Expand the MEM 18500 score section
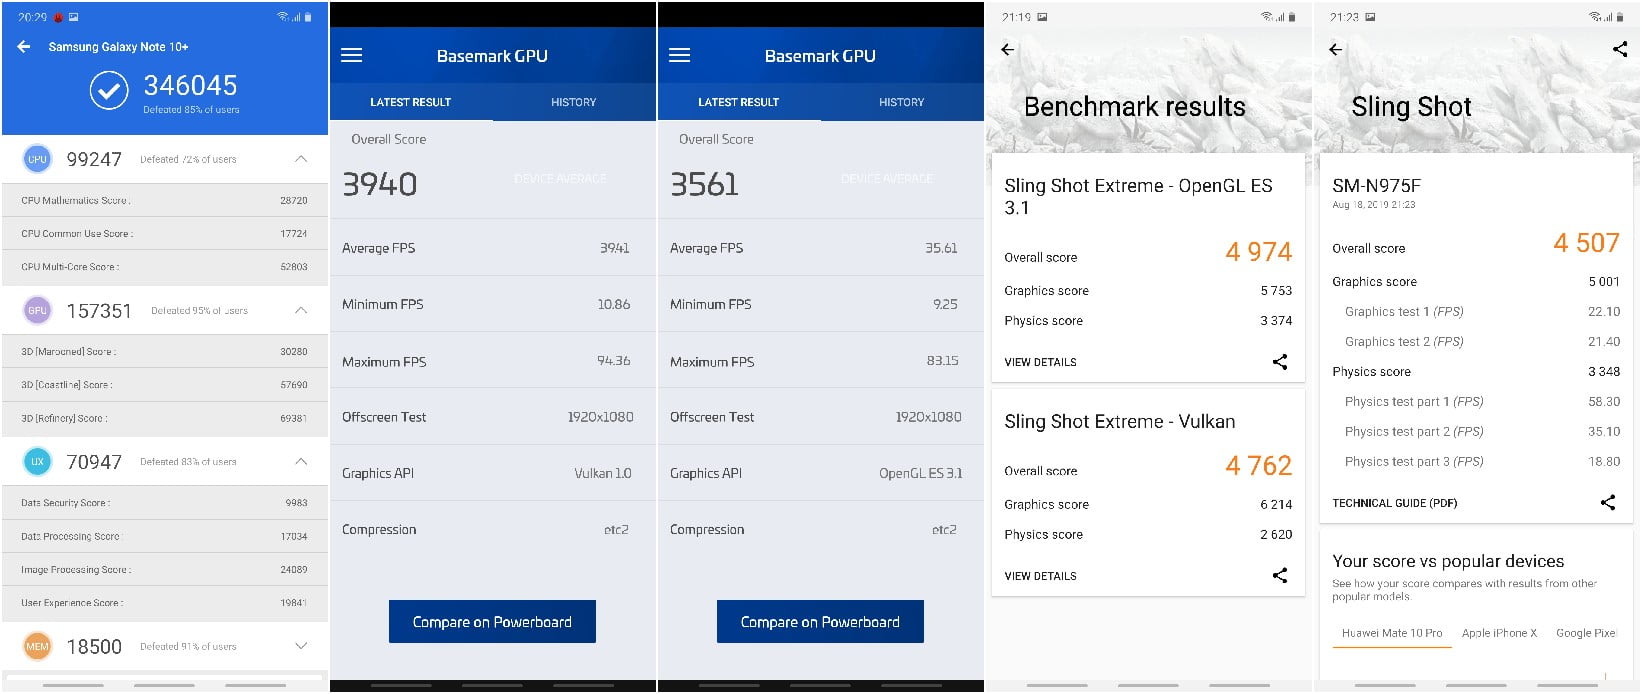Viewport: 1642px width, 694px height. click(301, 646)
